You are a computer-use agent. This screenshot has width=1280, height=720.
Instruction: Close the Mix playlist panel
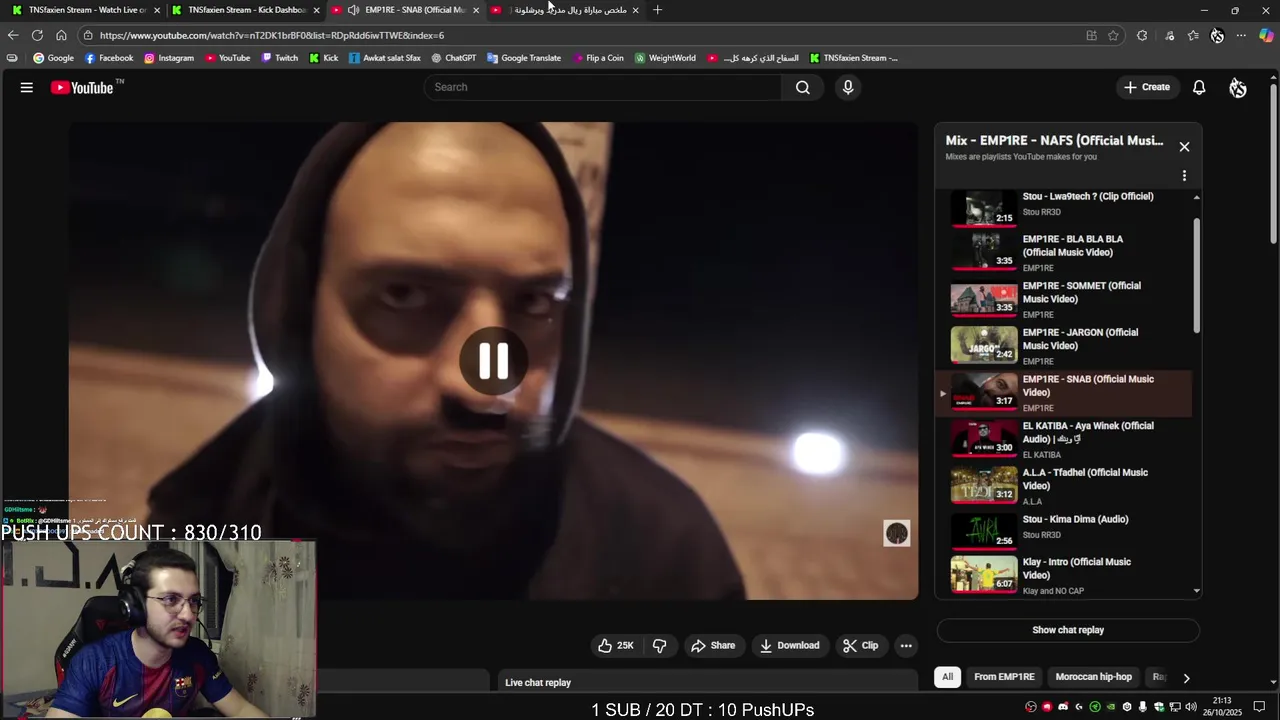(1184, 147)
